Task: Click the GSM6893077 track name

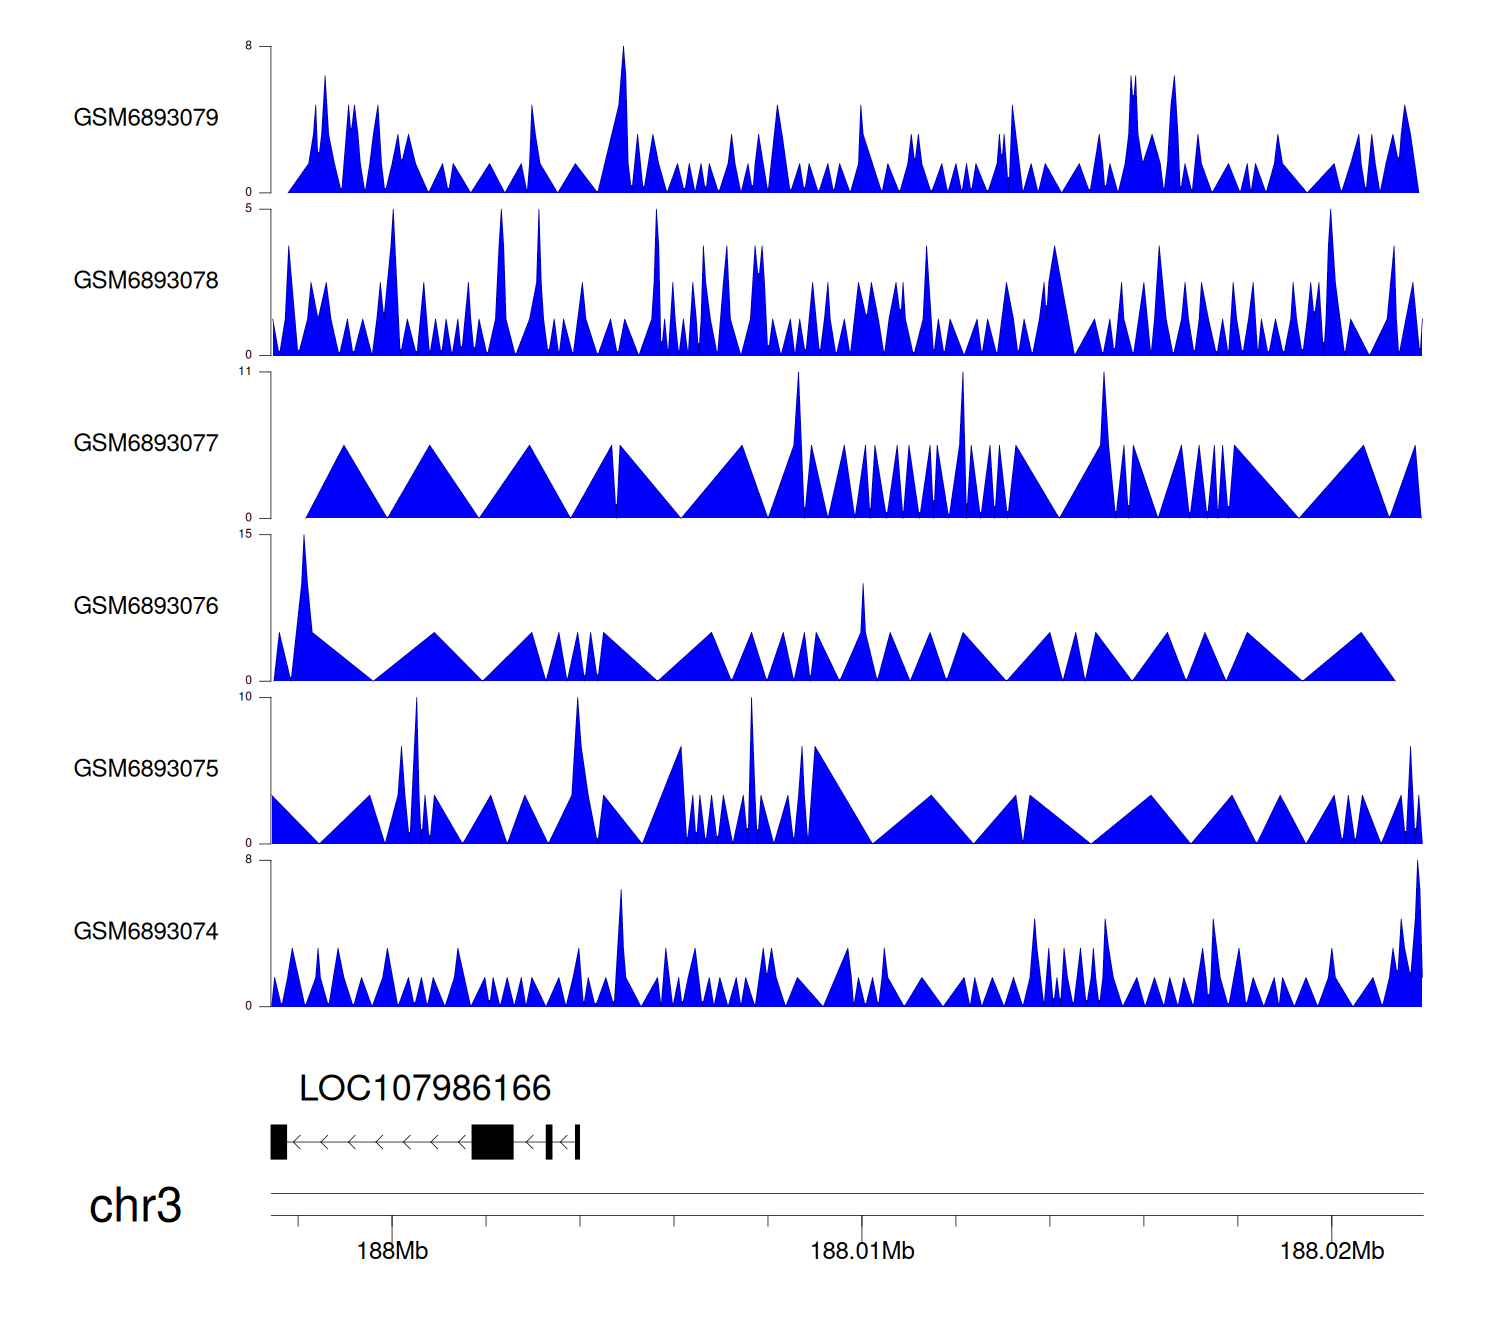Action: point(146,444)
